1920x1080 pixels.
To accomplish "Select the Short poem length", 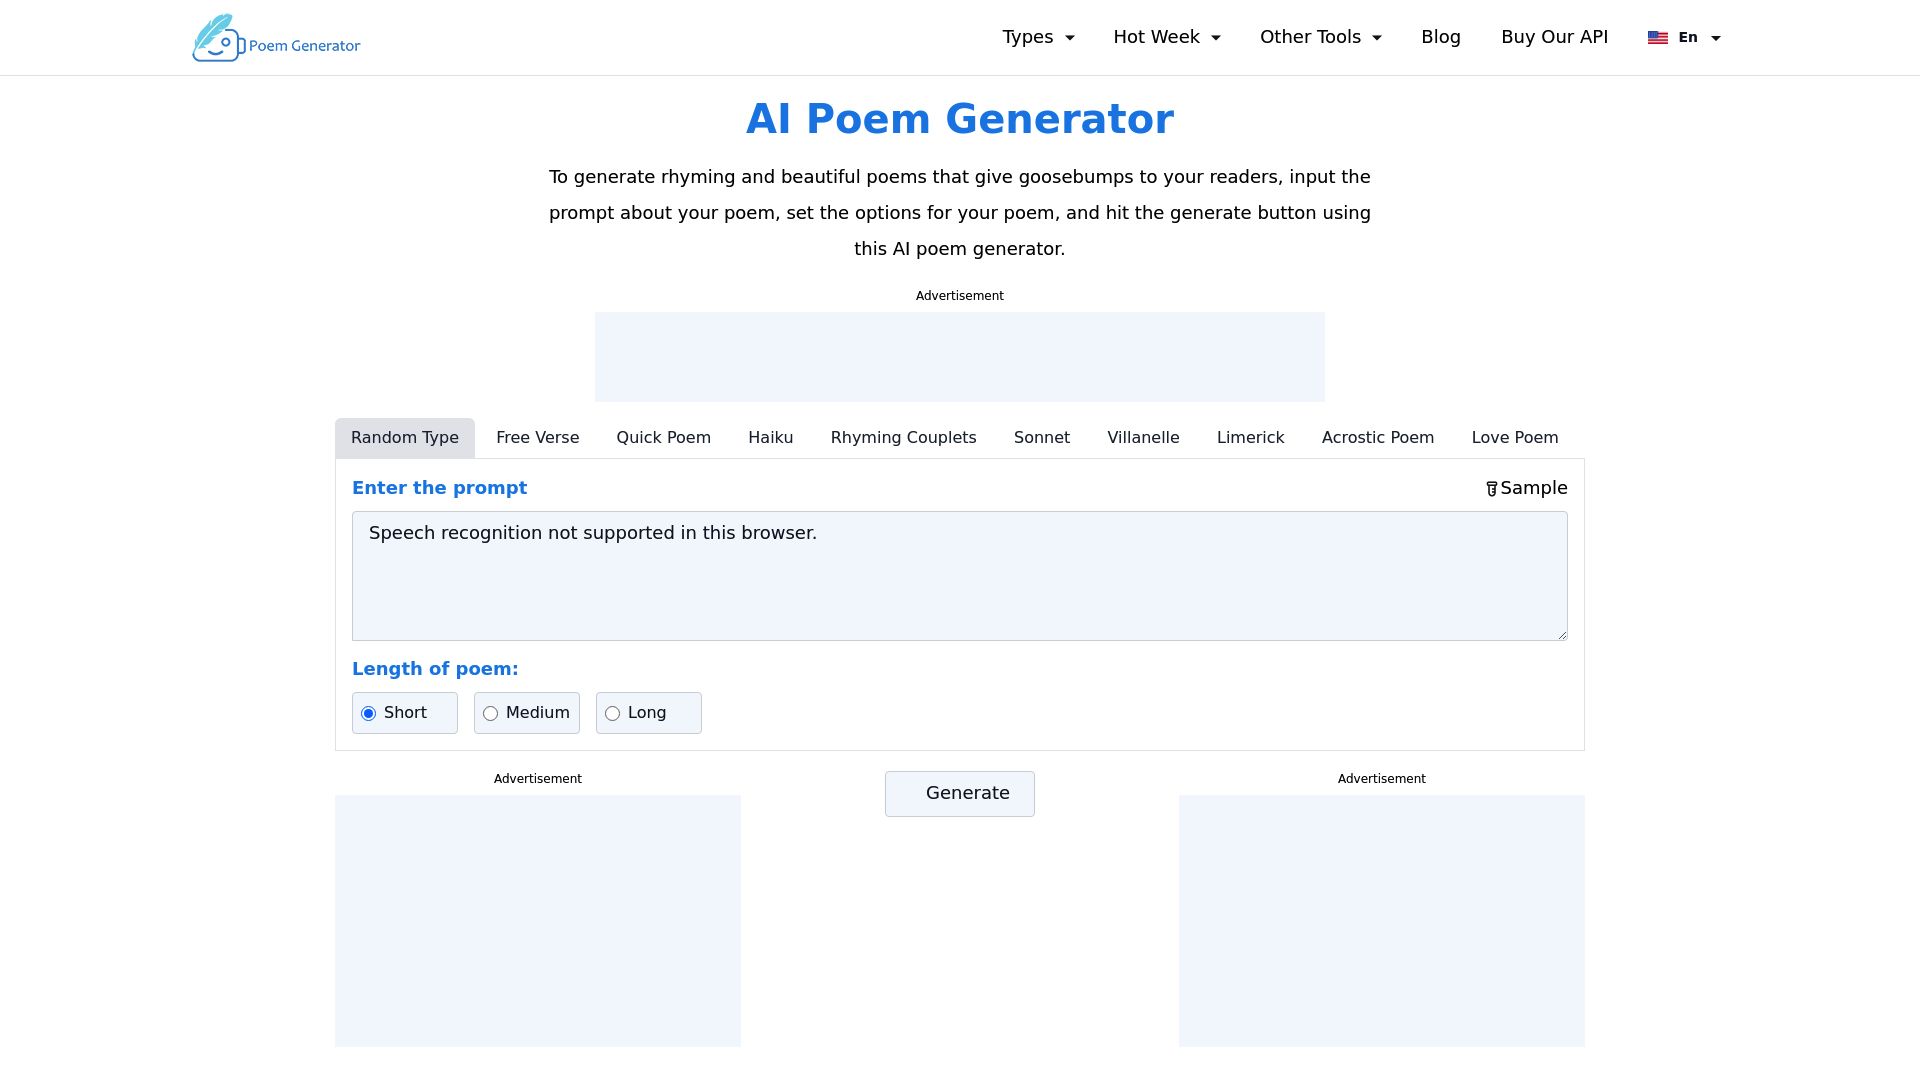I will [370, 713].
